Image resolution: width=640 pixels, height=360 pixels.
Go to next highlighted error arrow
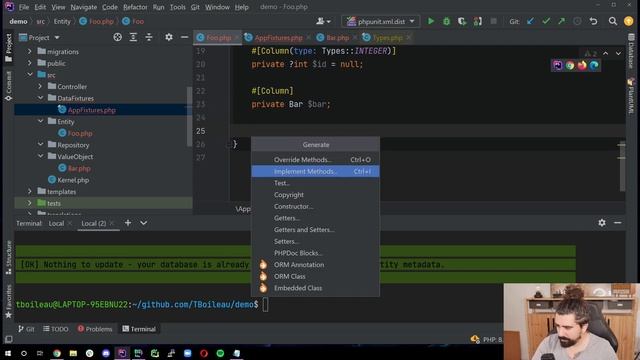[x=618, y=53]
